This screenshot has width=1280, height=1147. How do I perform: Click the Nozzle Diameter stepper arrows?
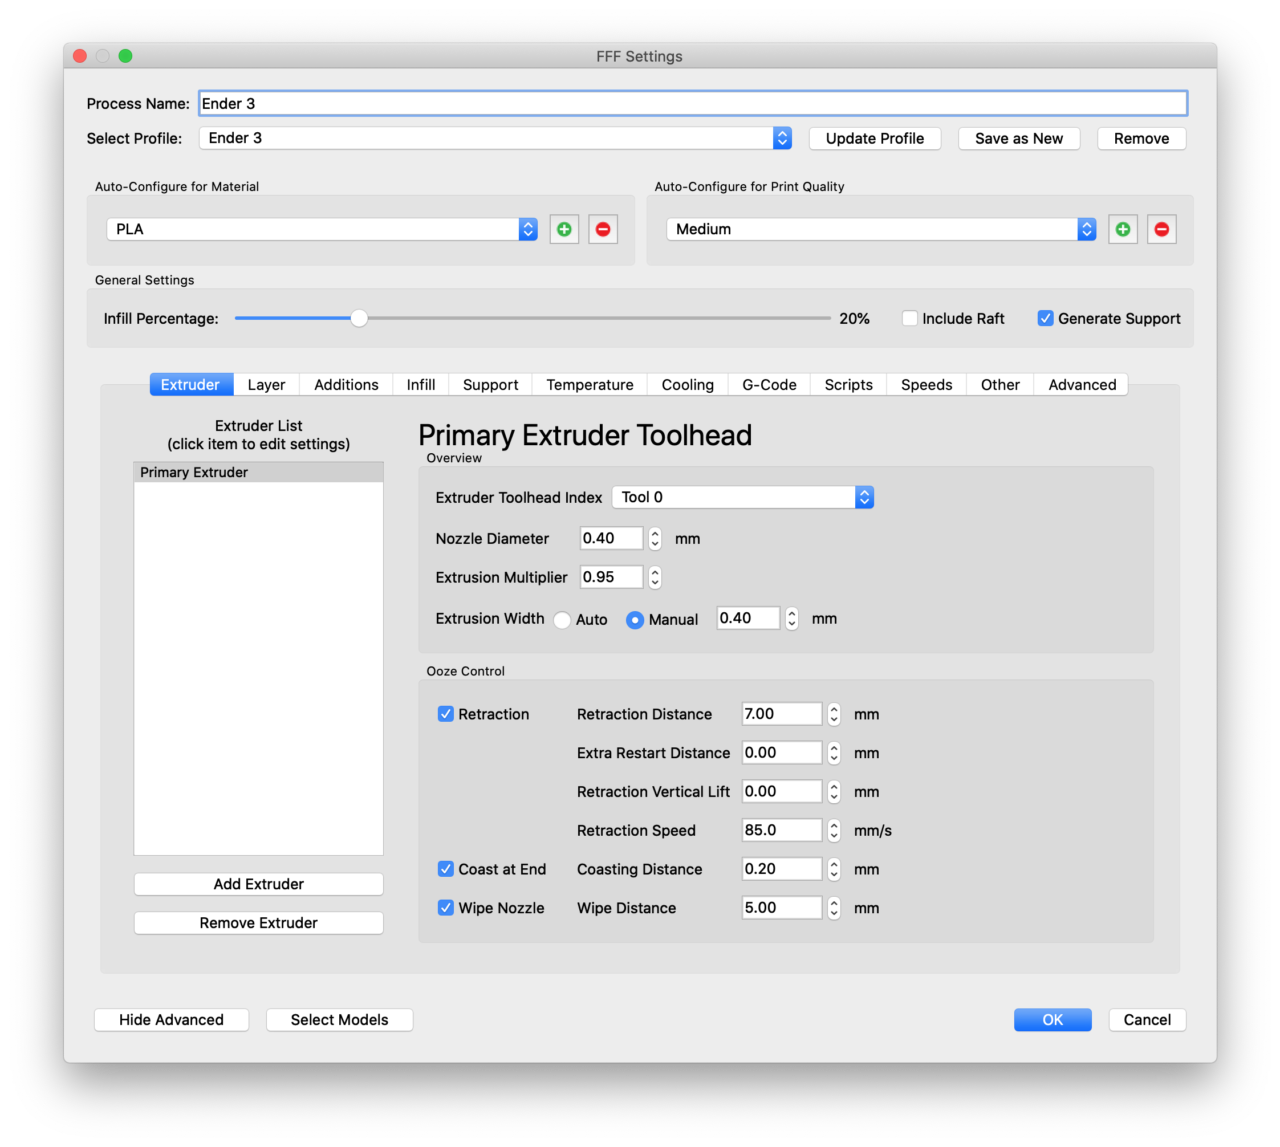pyautogui.click(x=655, y=539)
